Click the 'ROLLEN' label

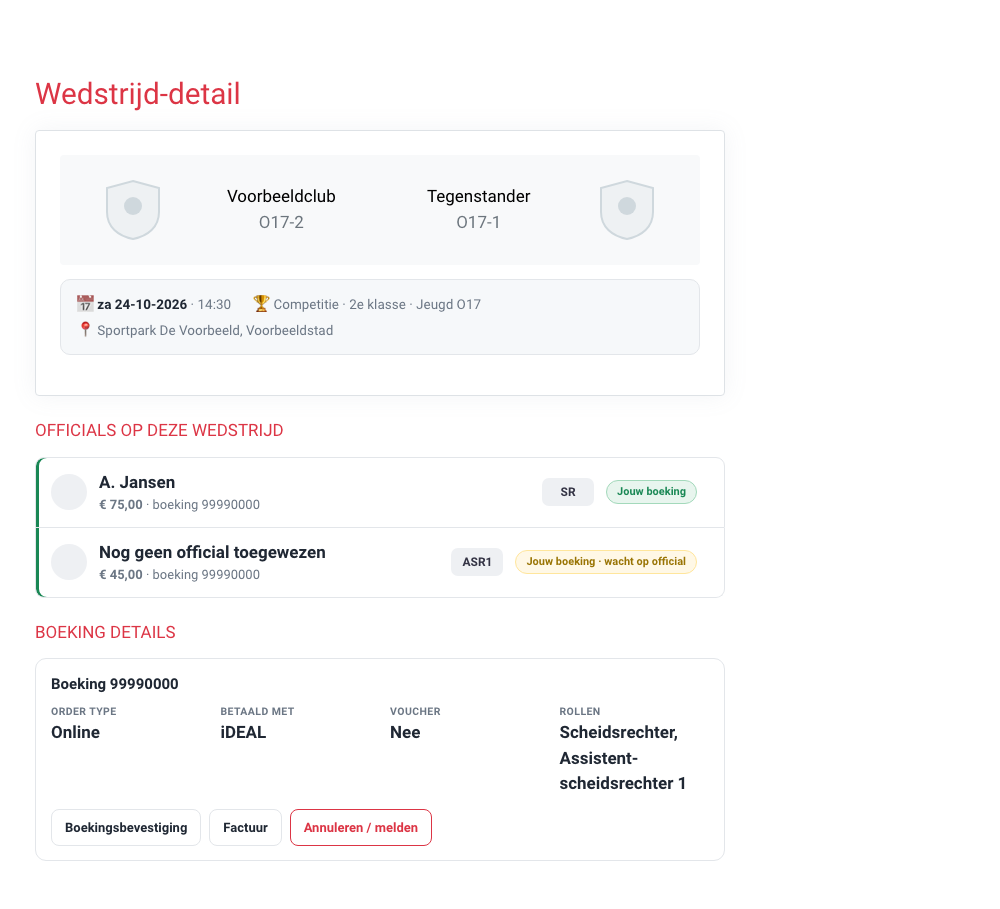[580, 711]
